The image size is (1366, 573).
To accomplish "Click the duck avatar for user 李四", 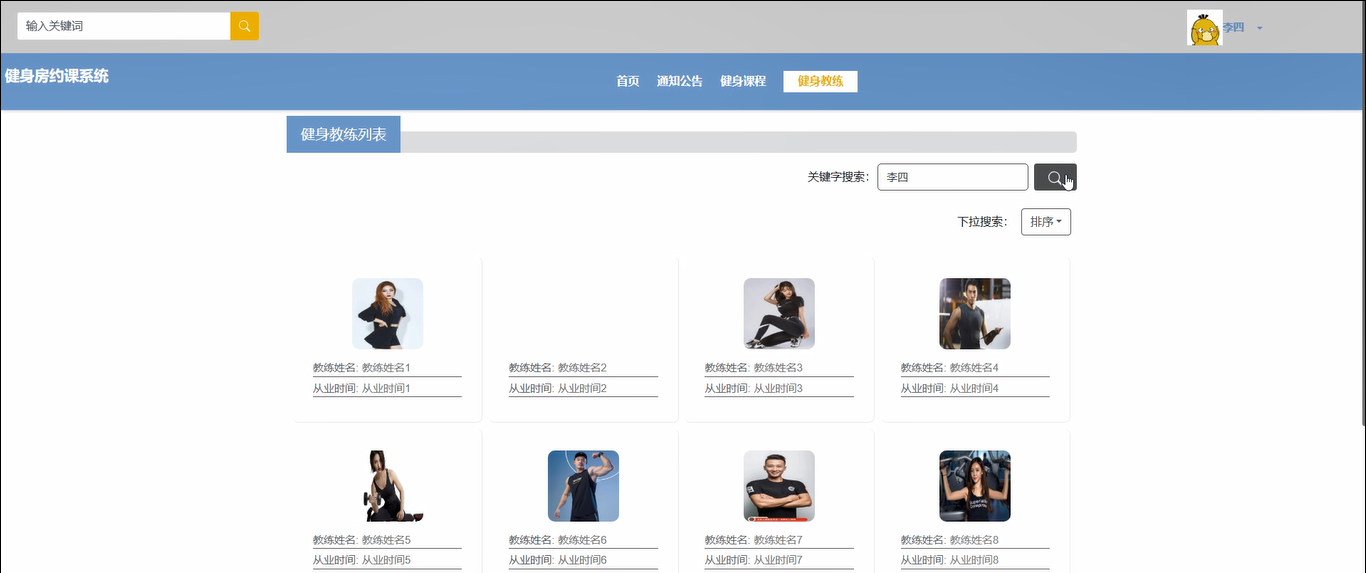I will (1204, 28).
